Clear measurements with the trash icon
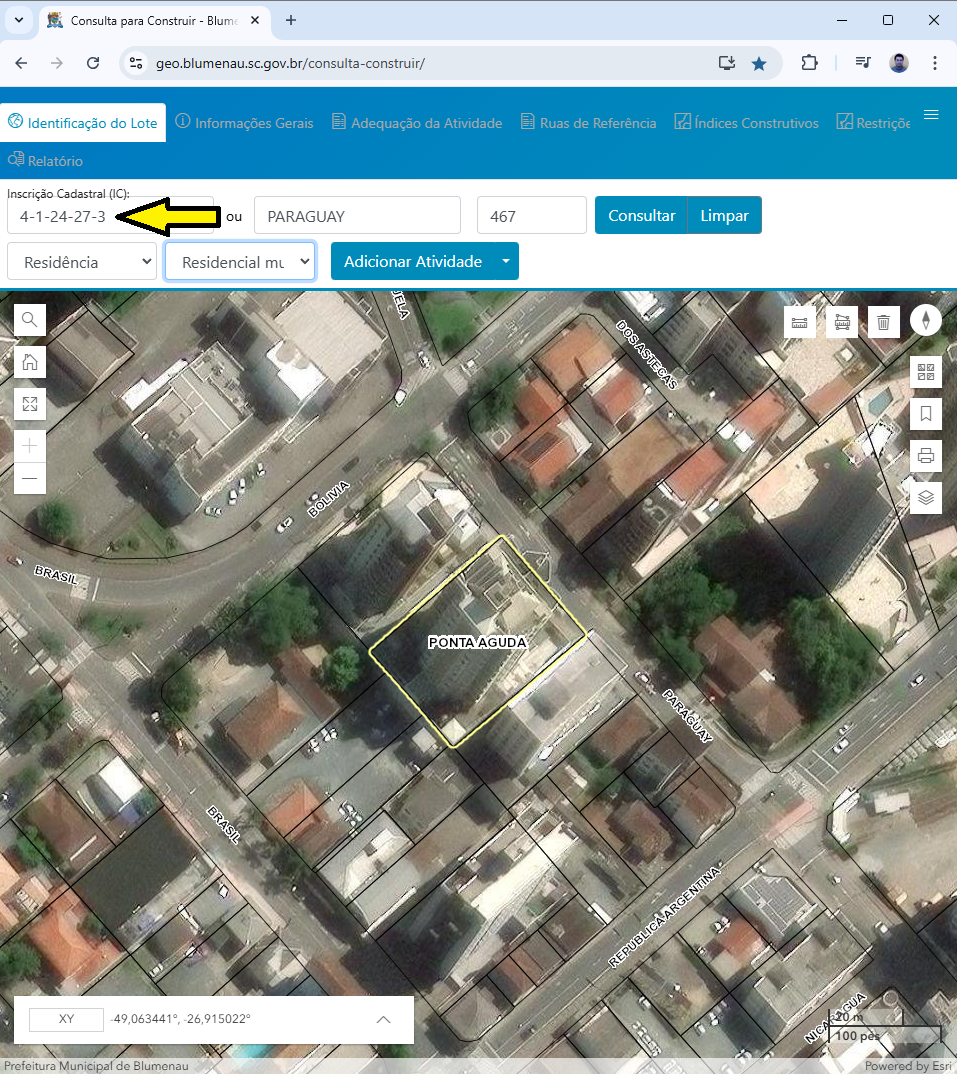This screenshot has width=957, height=1079. point(883,321)
